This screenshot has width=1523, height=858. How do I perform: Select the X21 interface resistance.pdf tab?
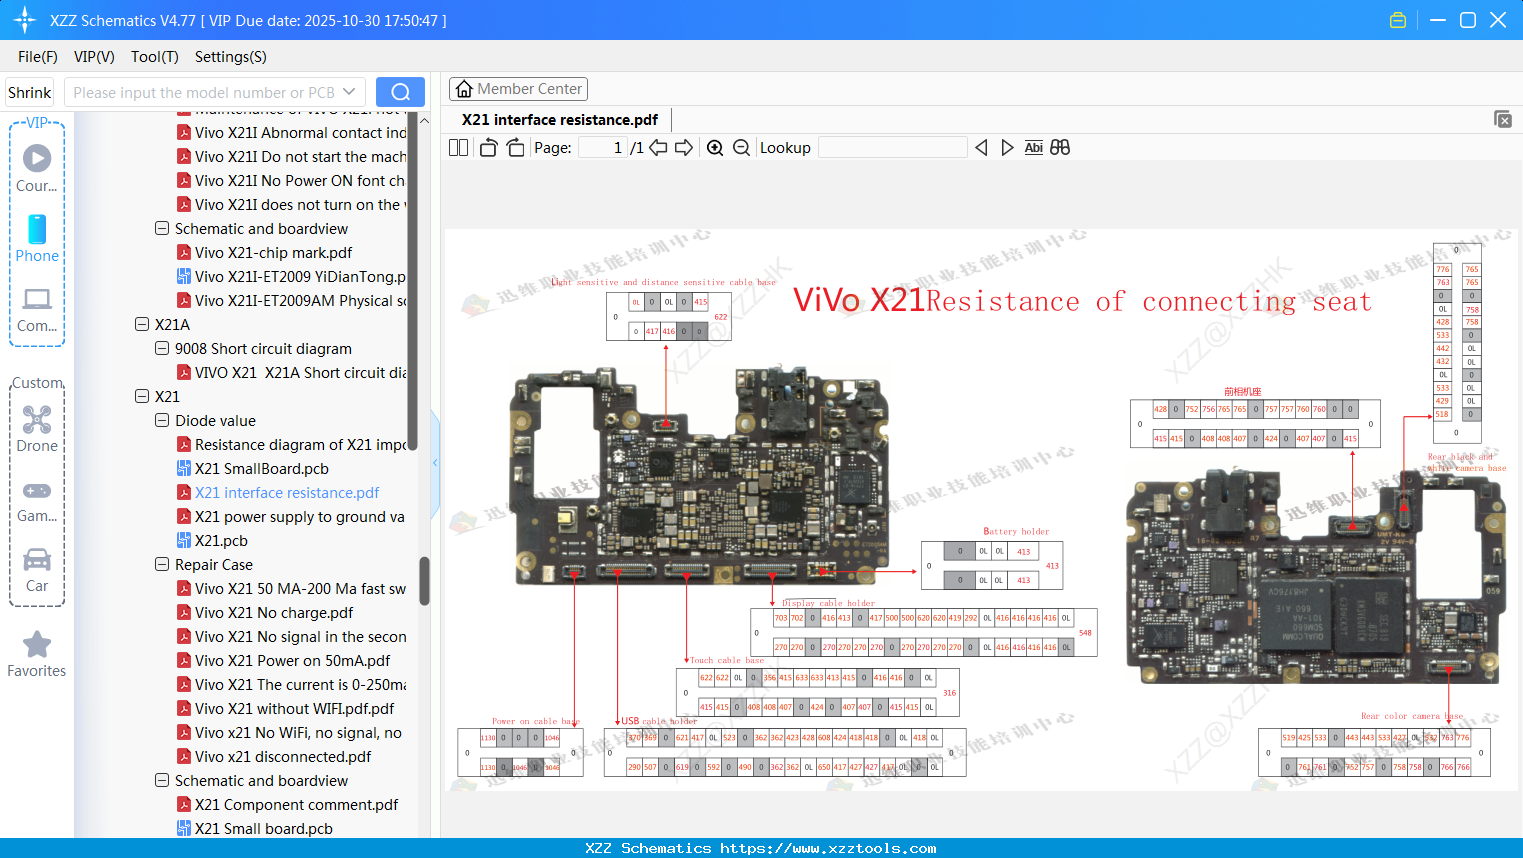pyautogui.click(x=557, y=119)
